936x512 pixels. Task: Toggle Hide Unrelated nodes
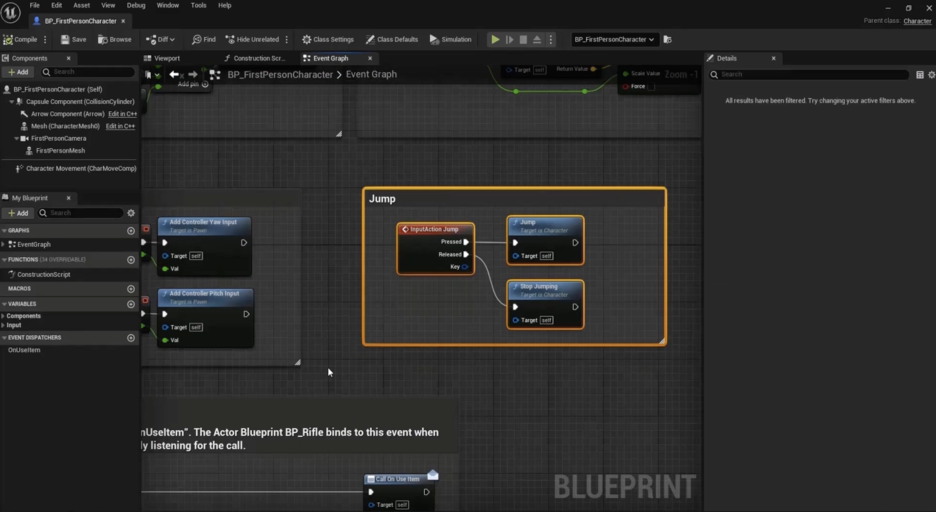[x=252, y=39]
